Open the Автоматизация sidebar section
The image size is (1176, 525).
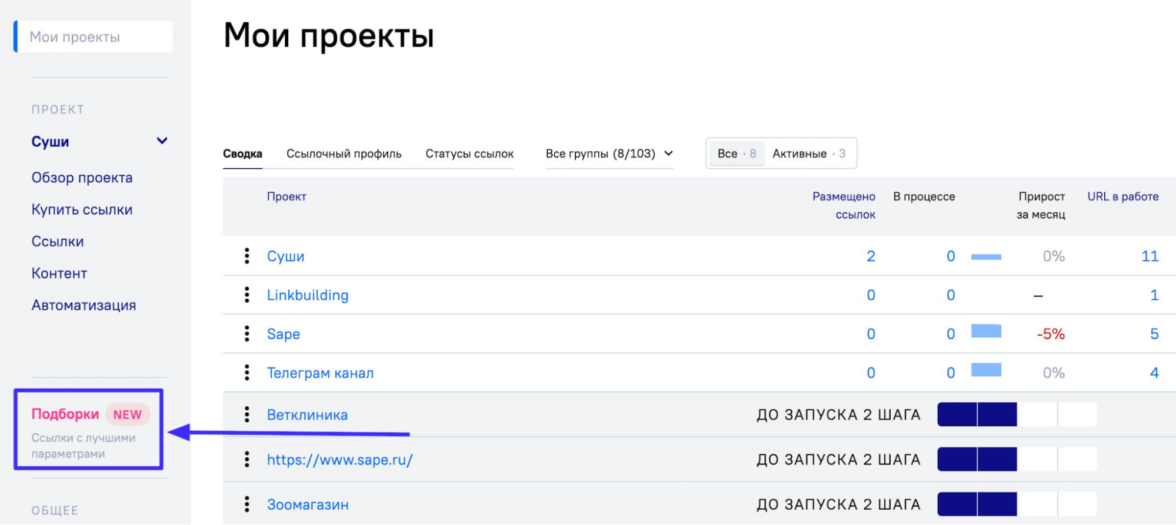[x=84, y=305]
